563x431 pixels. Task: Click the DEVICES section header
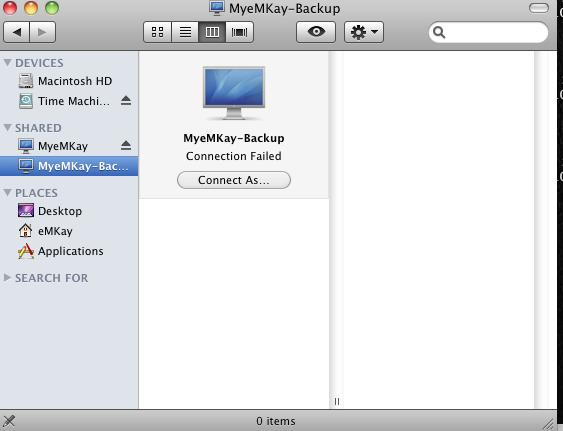pyautogui.click(x=39, y=63)
